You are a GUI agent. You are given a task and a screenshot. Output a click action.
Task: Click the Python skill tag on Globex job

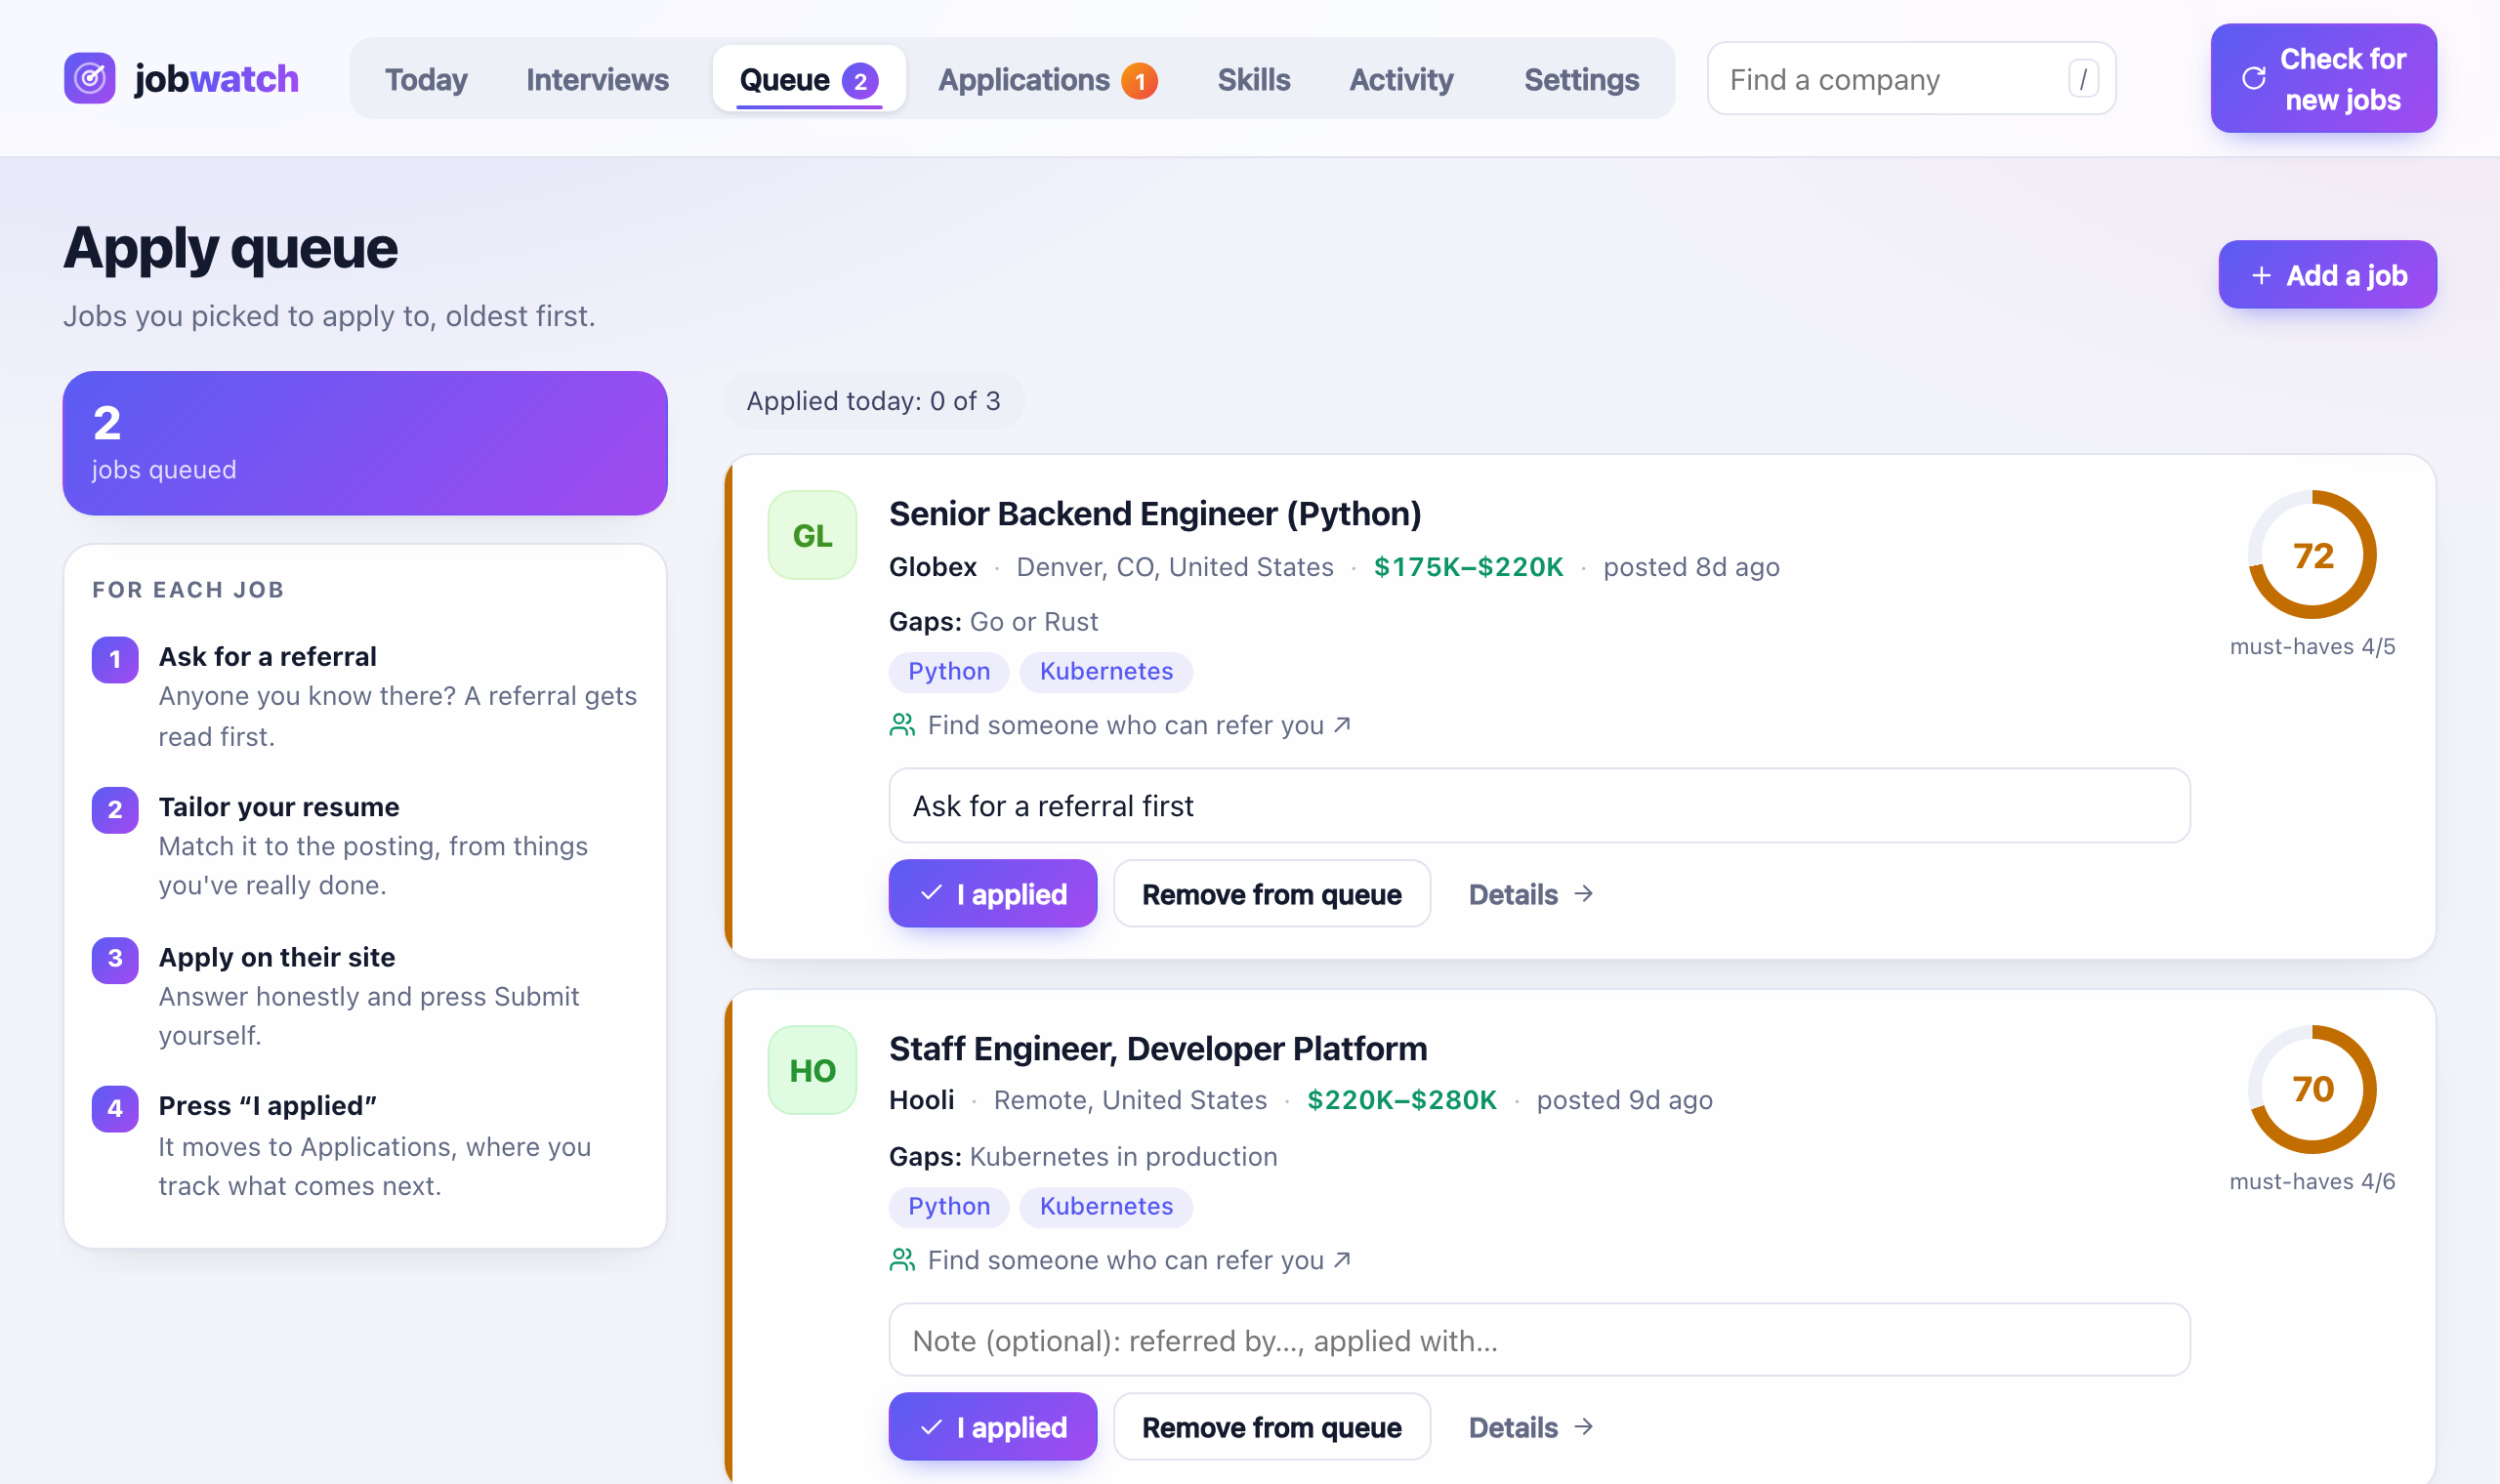tap(949, 671)
